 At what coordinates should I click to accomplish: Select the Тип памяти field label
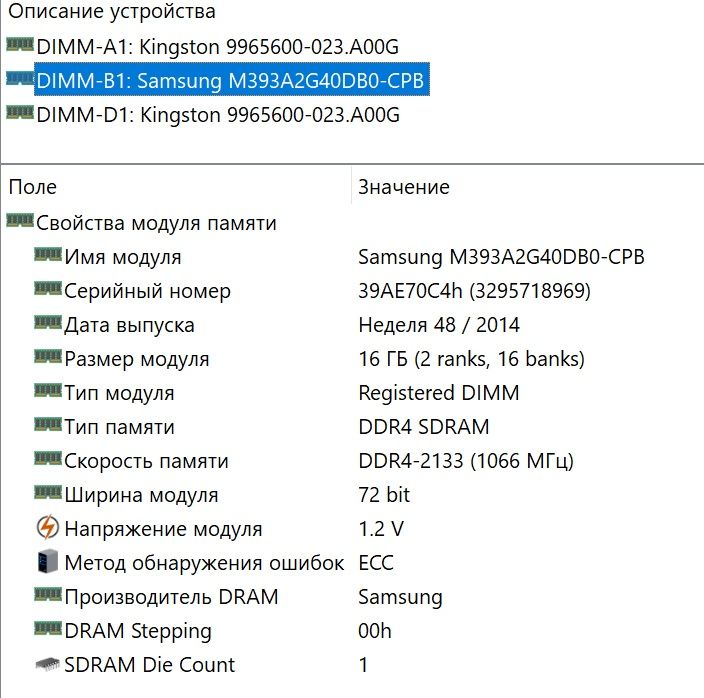tap(119, 427)
